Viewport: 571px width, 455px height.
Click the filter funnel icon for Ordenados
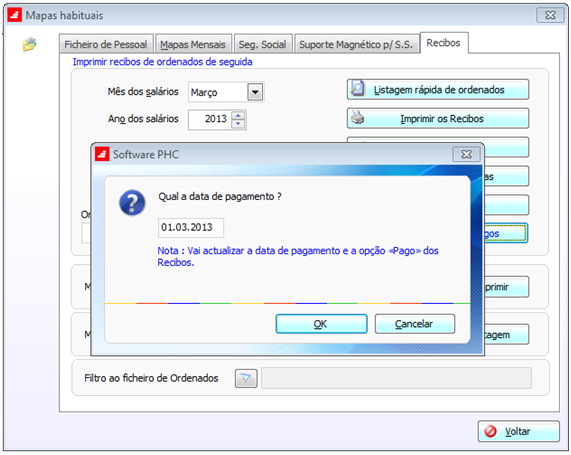click(x=246, y=378)
